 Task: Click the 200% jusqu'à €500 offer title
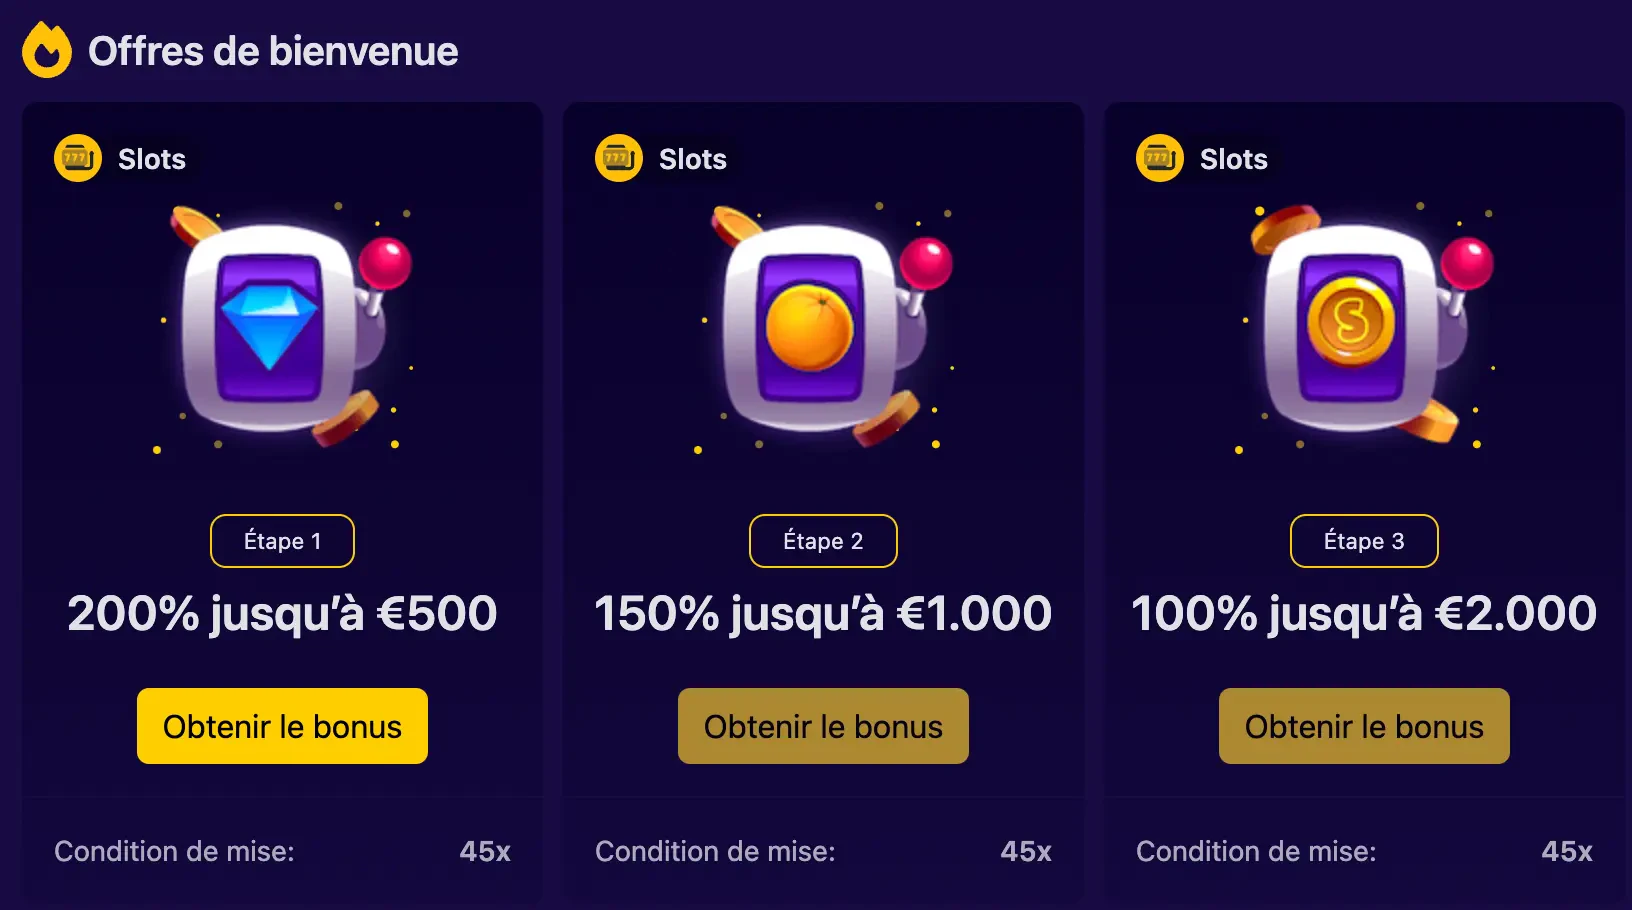[282, 613]
